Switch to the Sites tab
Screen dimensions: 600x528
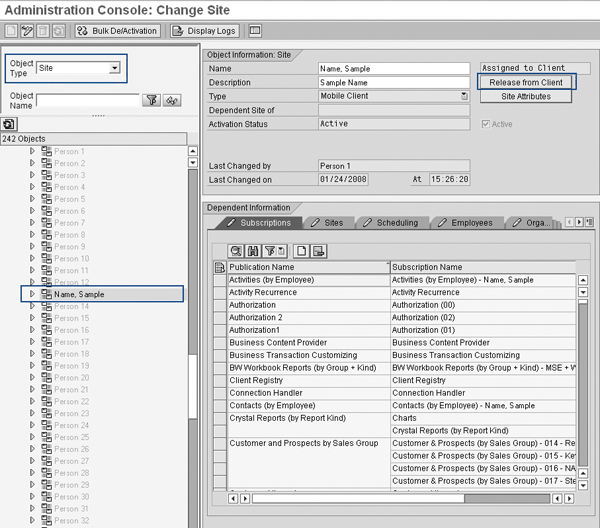[331, 222]
